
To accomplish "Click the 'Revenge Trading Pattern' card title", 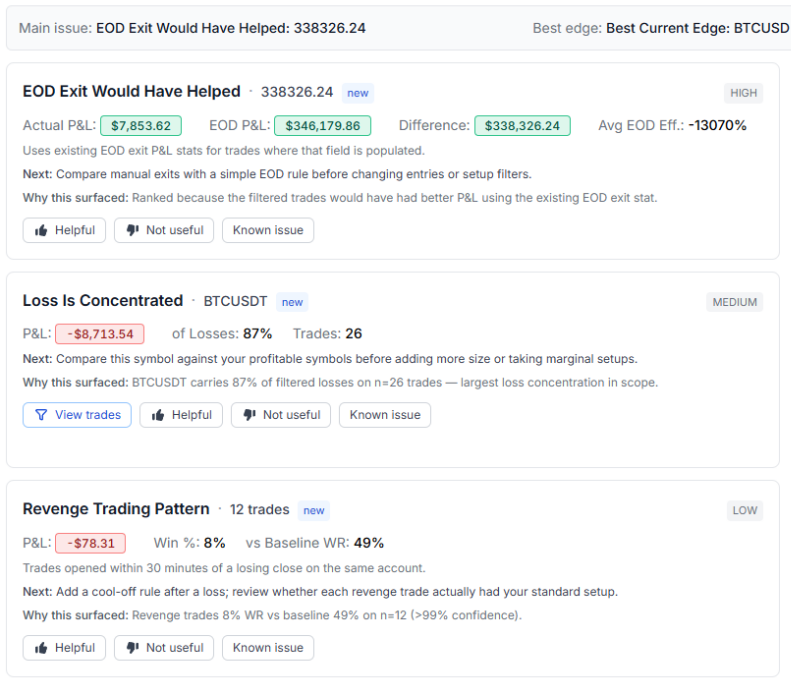I will 116,509.
